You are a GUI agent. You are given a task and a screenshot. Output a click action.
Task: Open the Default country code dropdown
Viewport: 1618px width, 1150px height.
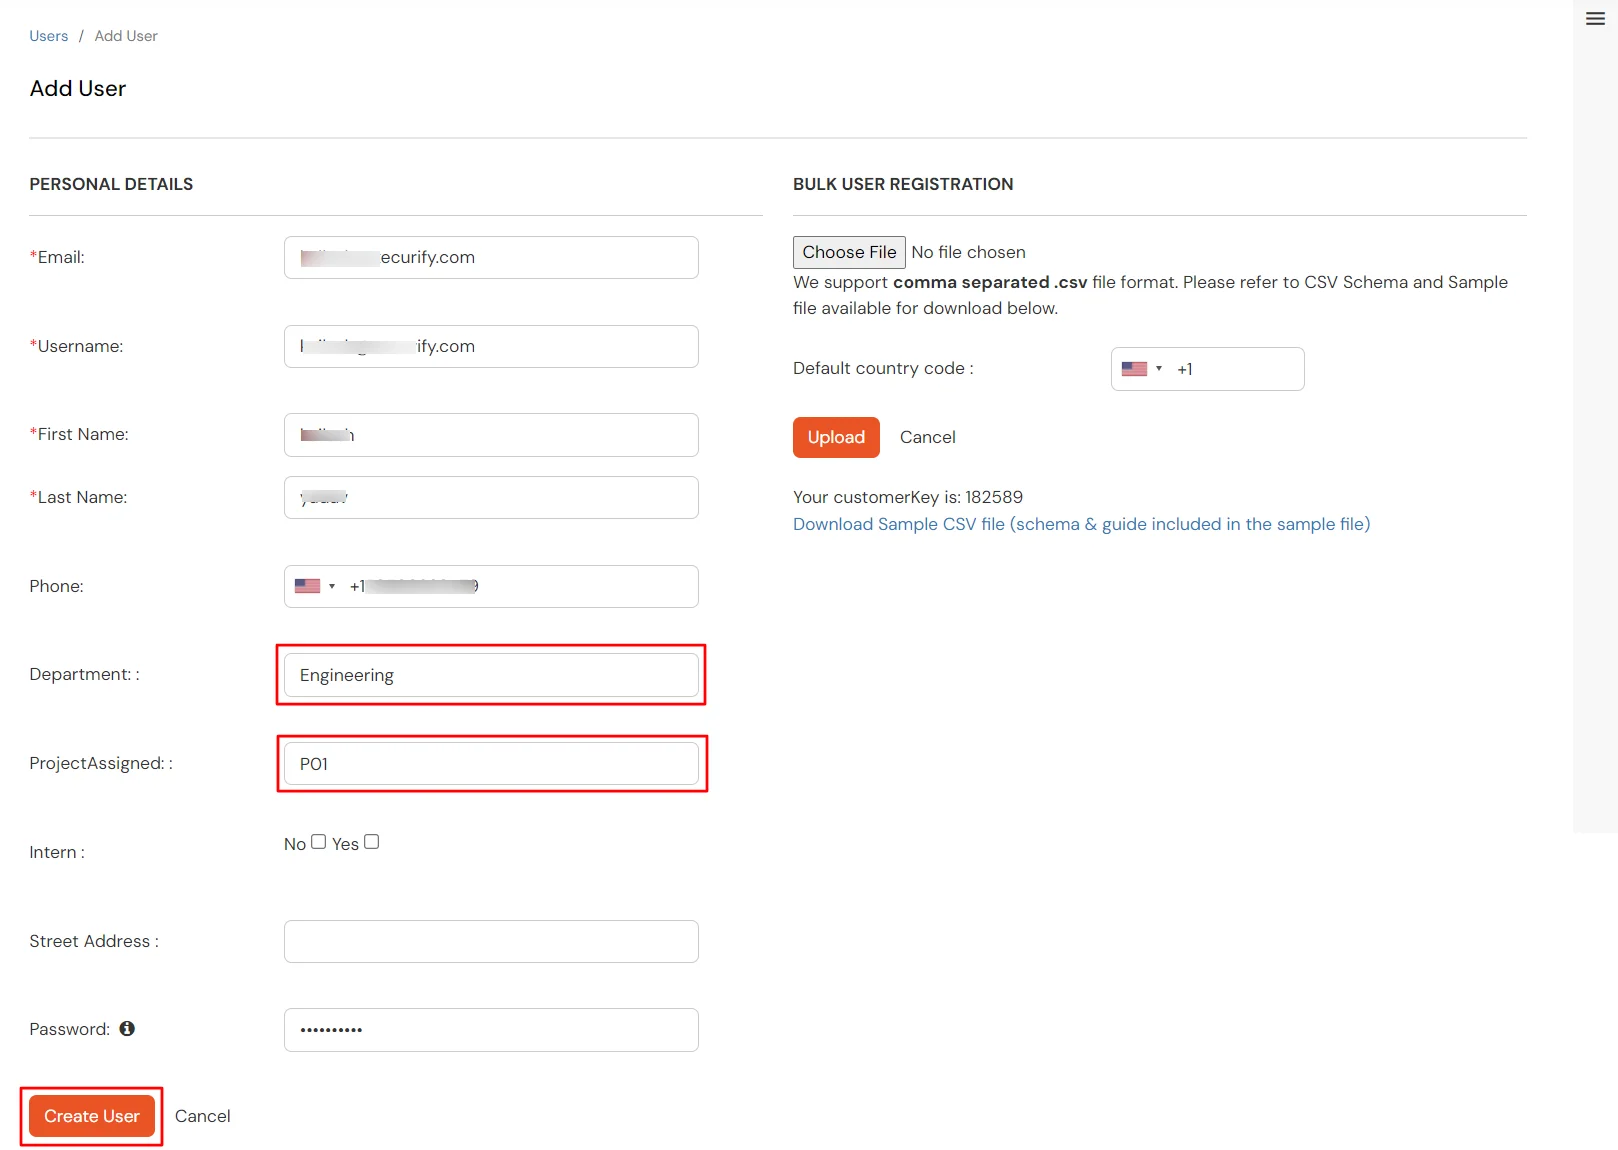(1159, 369)
